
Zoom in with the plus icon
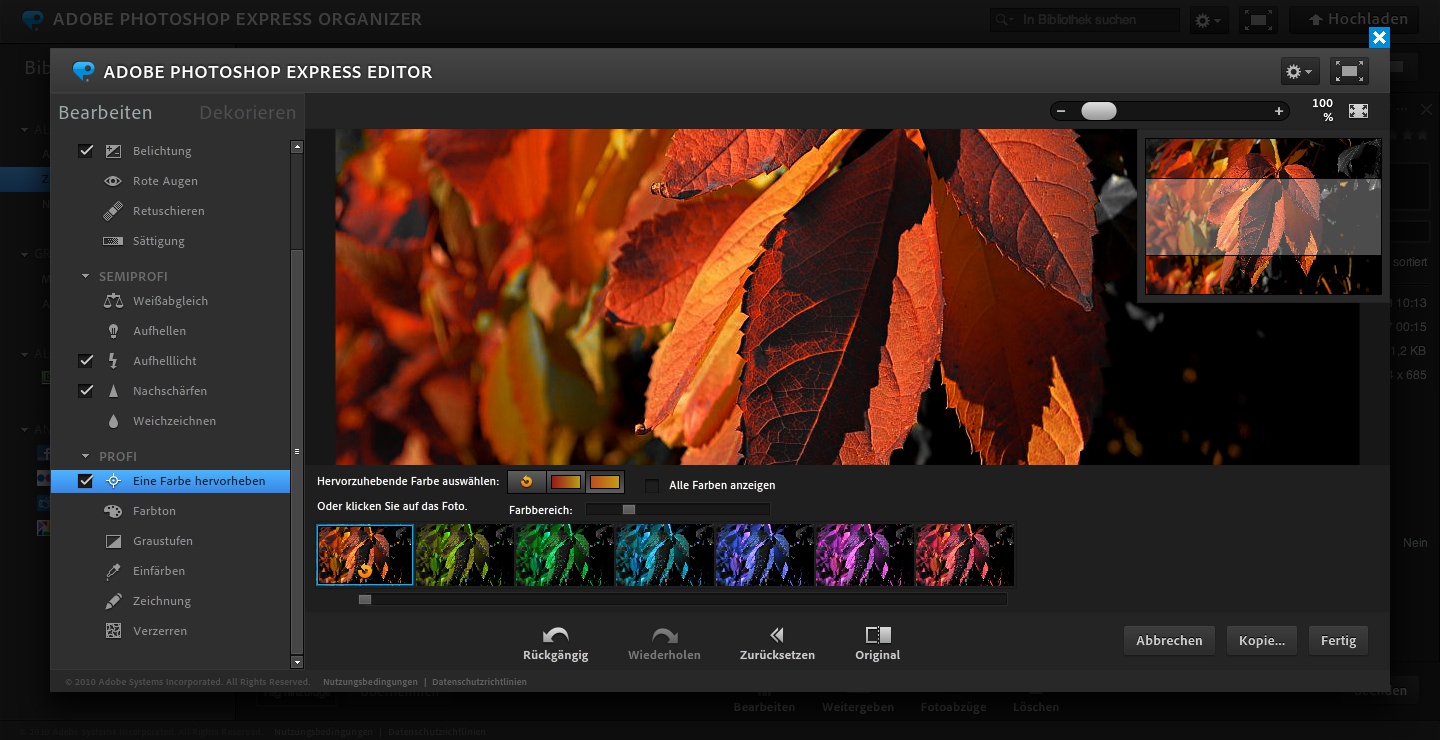[1279, 111]
